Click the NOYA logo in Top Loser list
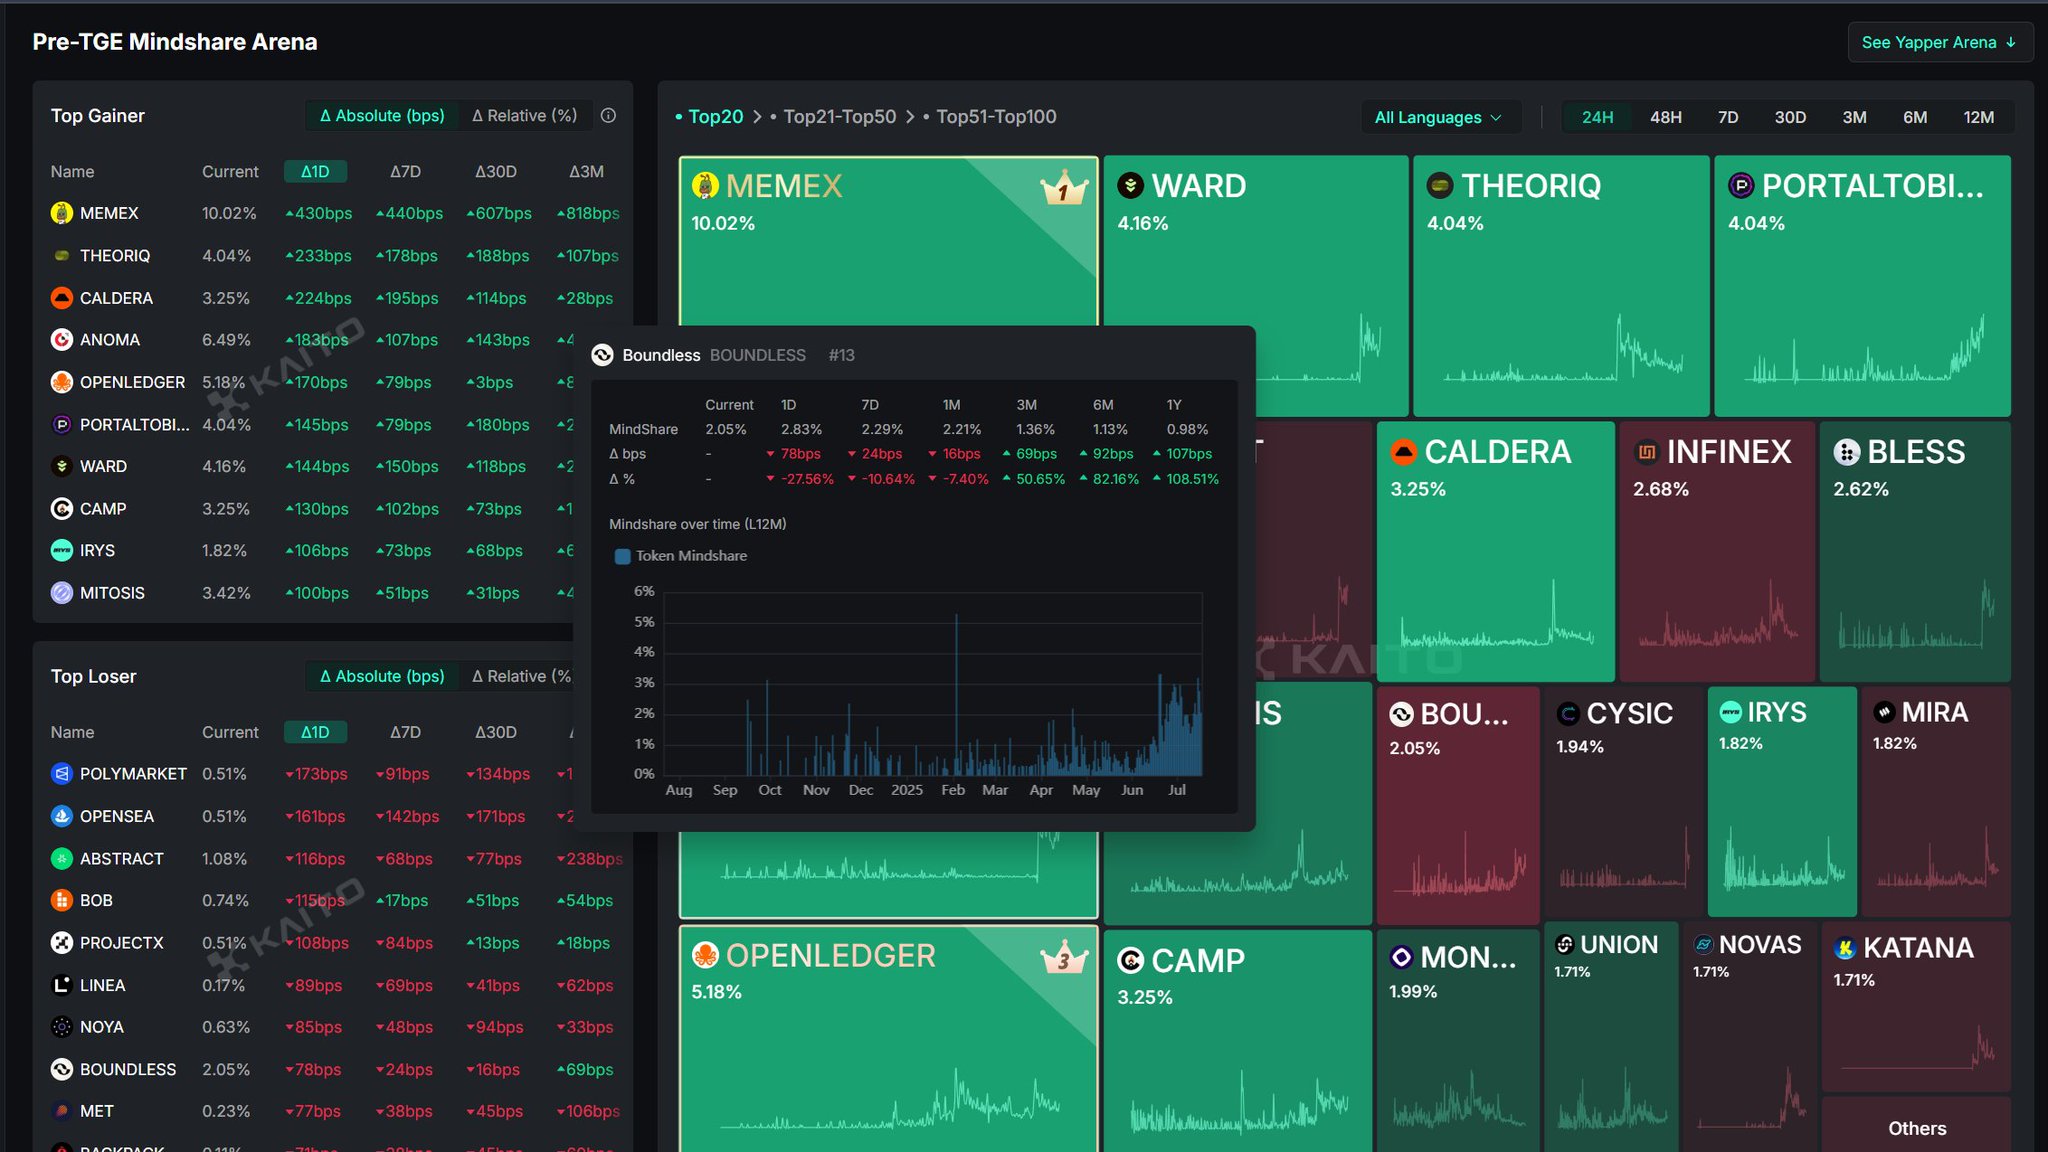2048x1152 pixels. (62, 1027)
